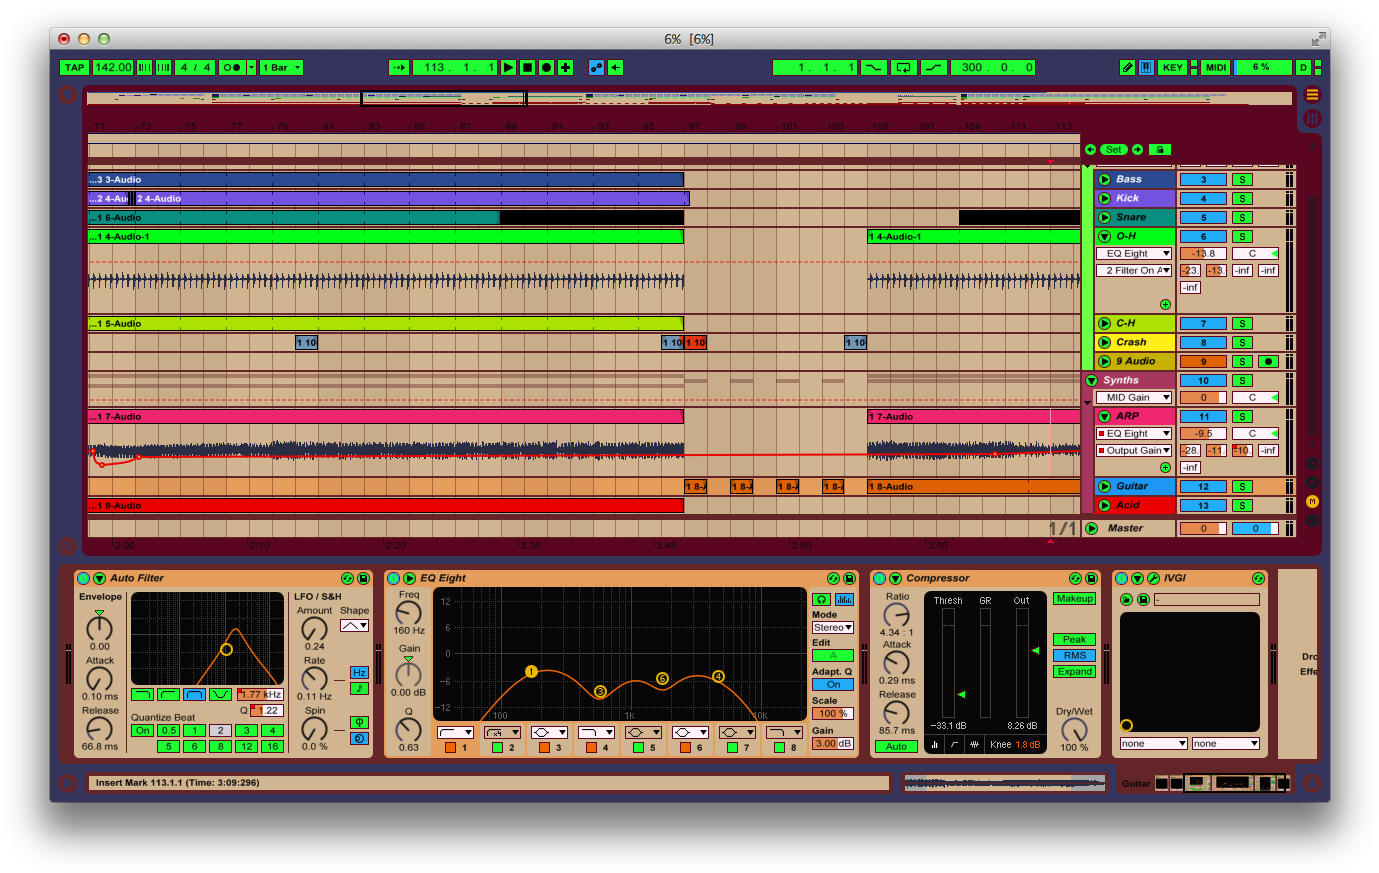1379x873 pixels.
Task: Collapse the Synths group track
Action: pyautogui.click(x=1092, y=381)
